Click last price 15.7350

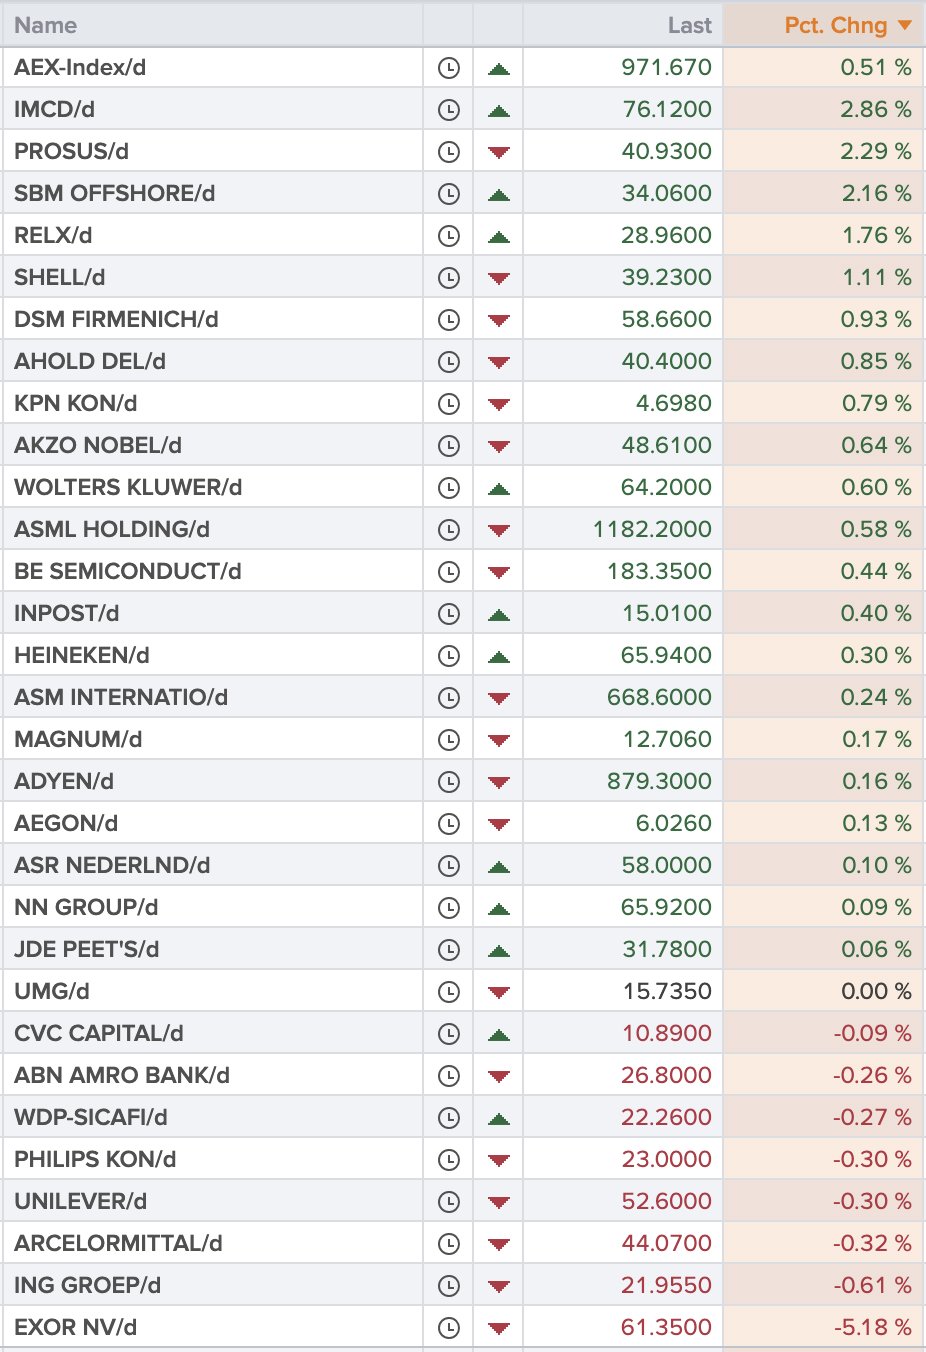click(667, 992)
